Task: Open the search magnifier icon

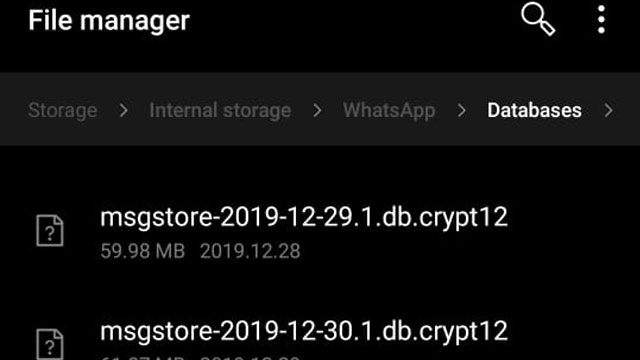Action: (x=538, y=19)
